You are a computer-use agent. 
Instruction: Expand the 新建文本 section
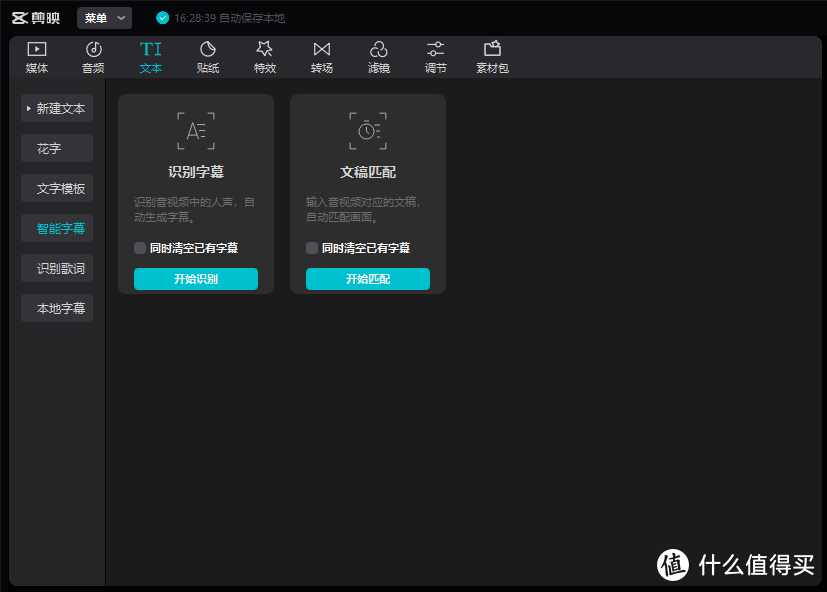[x=57, y=108]
